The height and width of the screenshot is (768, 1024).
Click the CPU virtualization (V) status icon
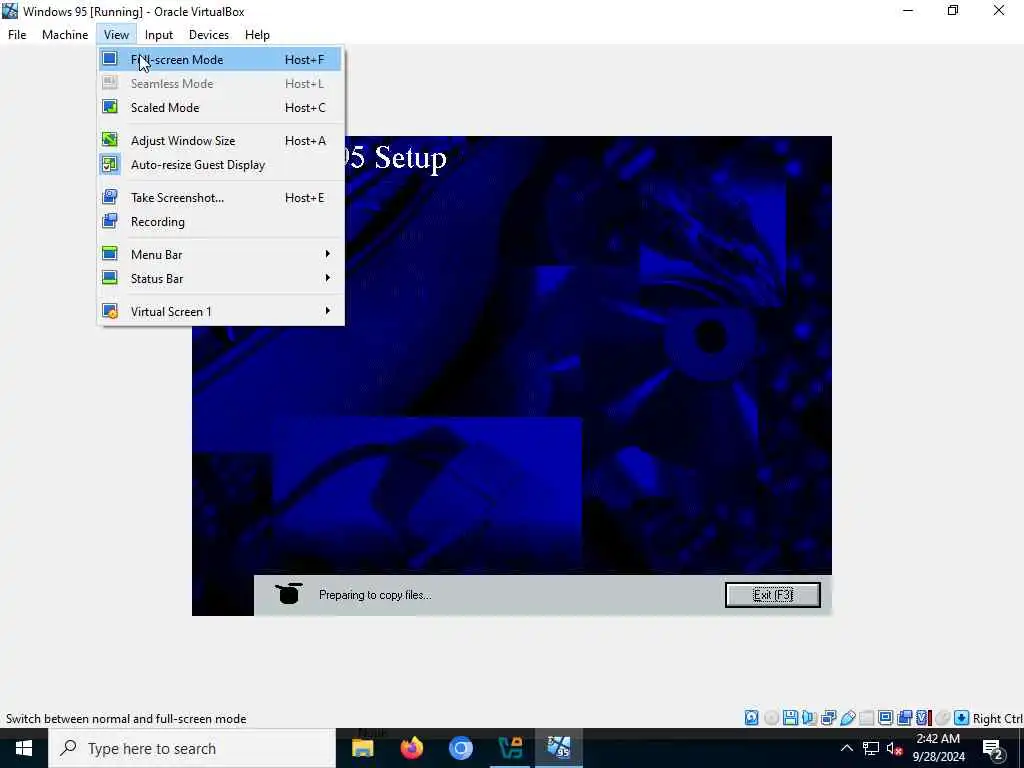tap(923, 718)
